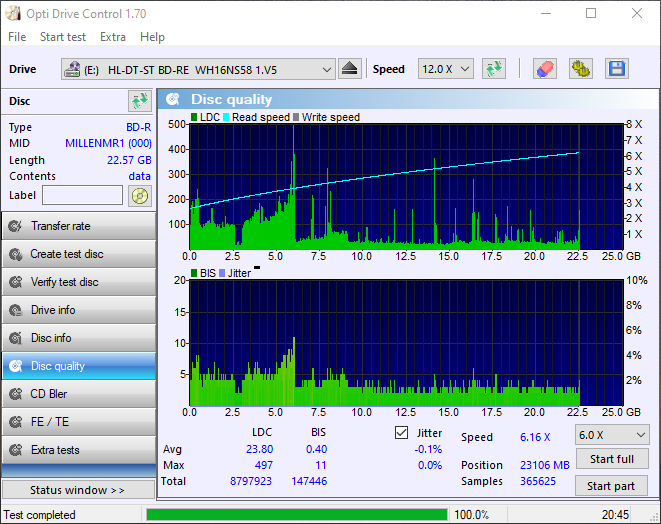
Task: Click the refresh speed icon in toolbar
Action: (x=493, y=69)
